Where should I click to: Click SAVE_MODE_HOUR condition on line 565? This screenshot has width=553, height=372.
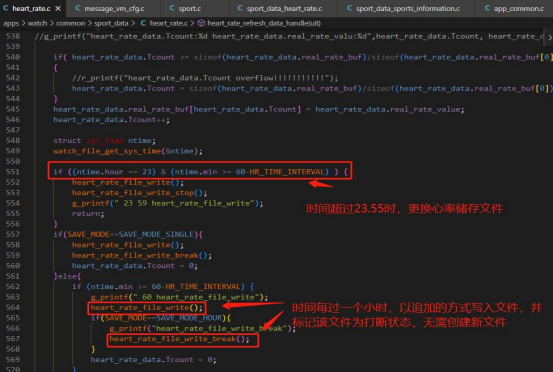pyautogui.click(x=160, y=318)
